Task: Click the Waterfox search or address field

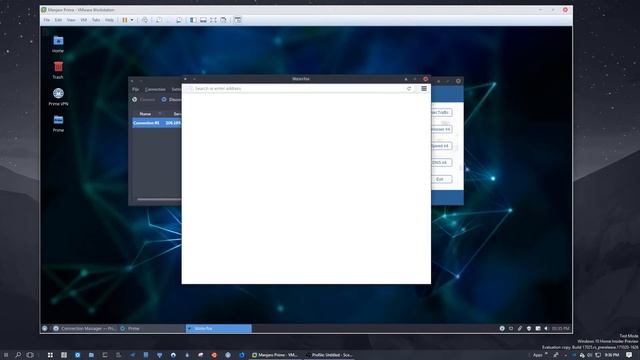Action: (298, 89)
